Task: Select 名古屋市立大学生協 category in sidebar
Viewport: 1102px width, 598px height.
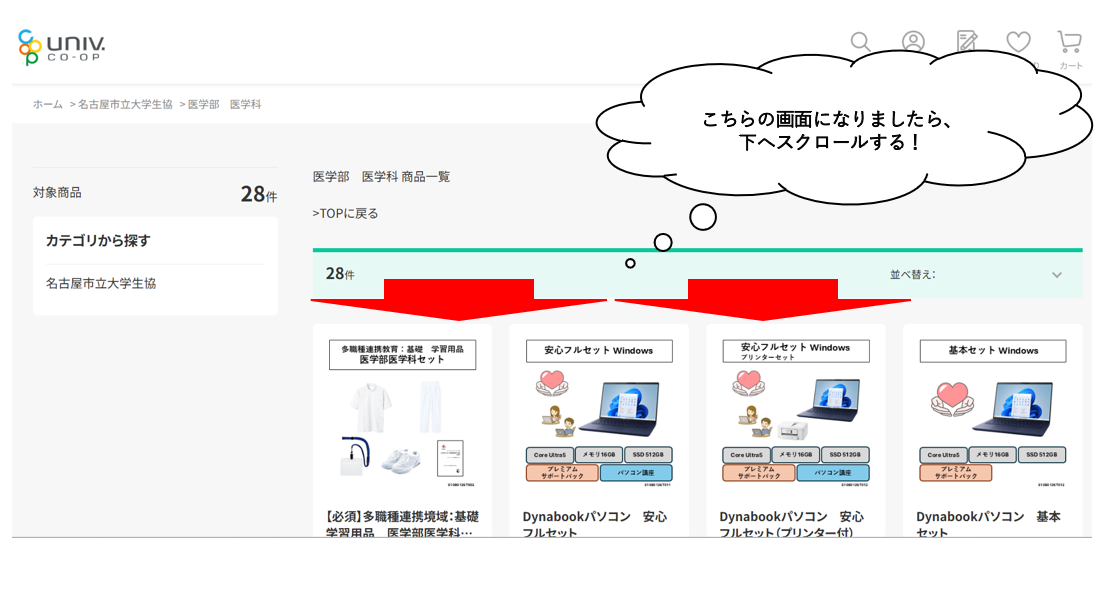Action: click(101, 283)
